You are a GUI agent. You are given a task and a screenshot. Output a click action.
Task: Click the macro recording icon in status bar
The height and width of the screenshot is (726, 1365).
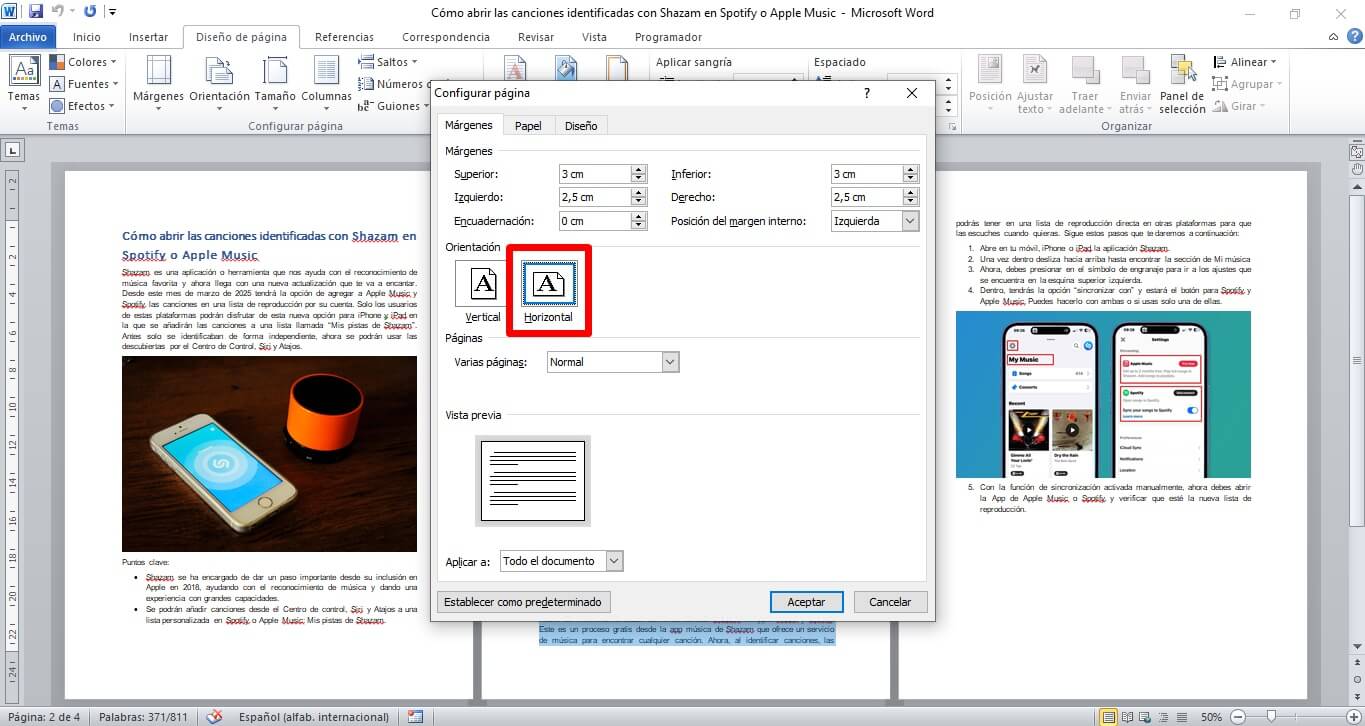(x=415, y=717)
